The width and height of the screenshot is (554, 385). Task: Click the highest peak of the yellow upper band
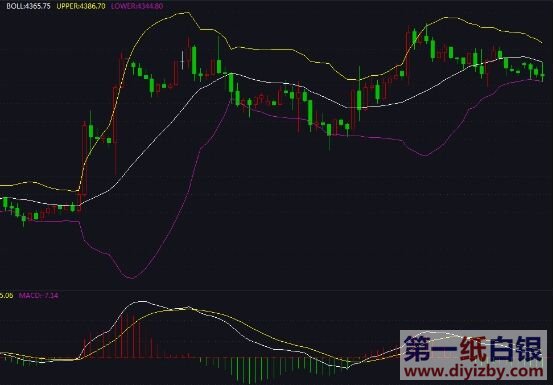pyautogui.click(x=188, y=13)
